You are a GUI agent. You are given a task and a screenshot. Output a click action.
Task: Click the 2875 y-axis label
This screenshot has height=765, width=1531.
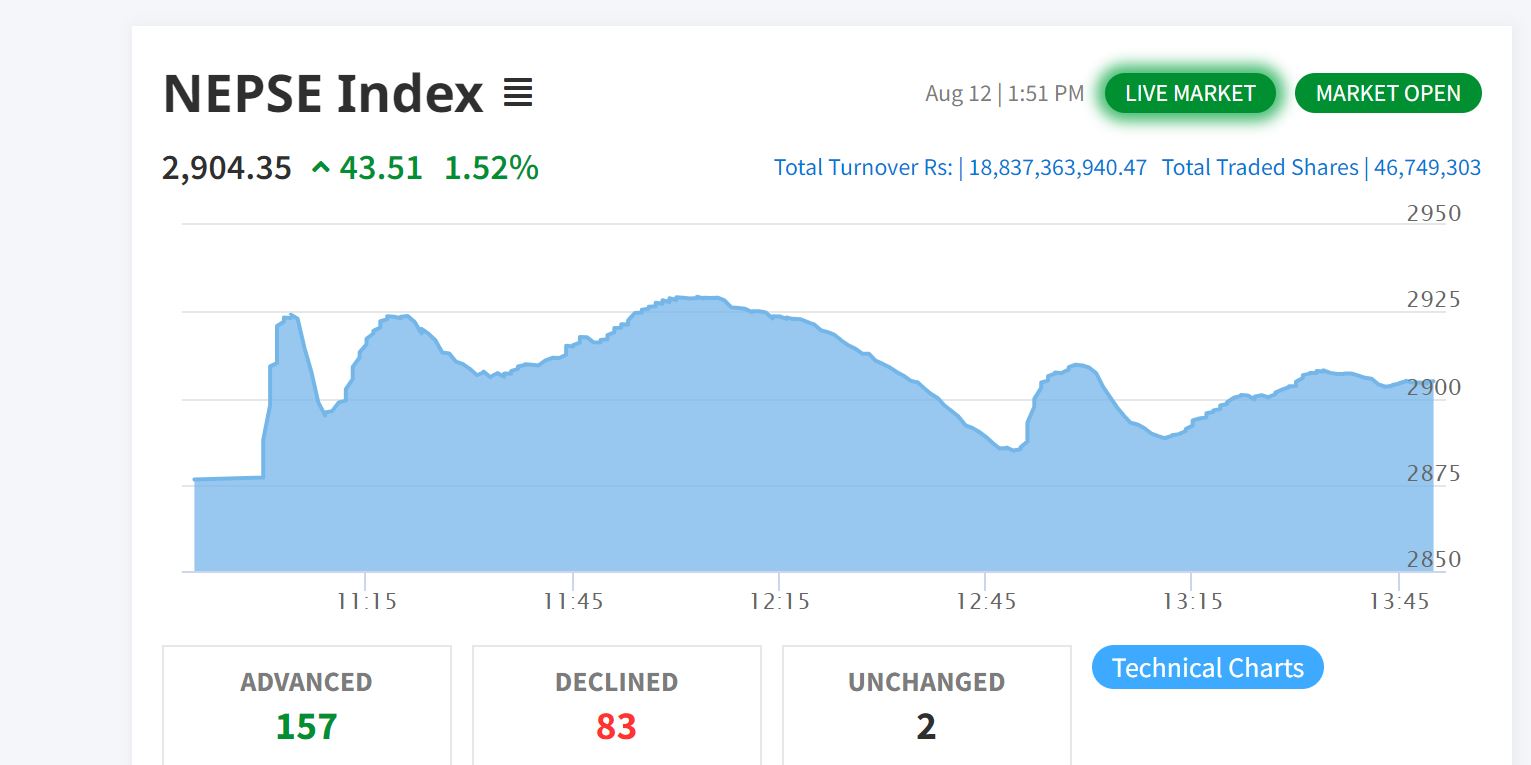pos(1434,473)
